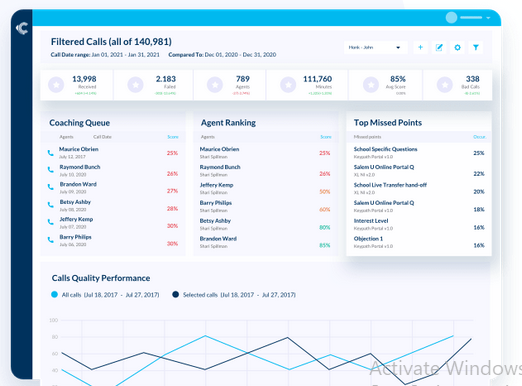522x386 pixels.
Task: Click phone icon beside Maurice Obrien
Action: coord(50,153)
